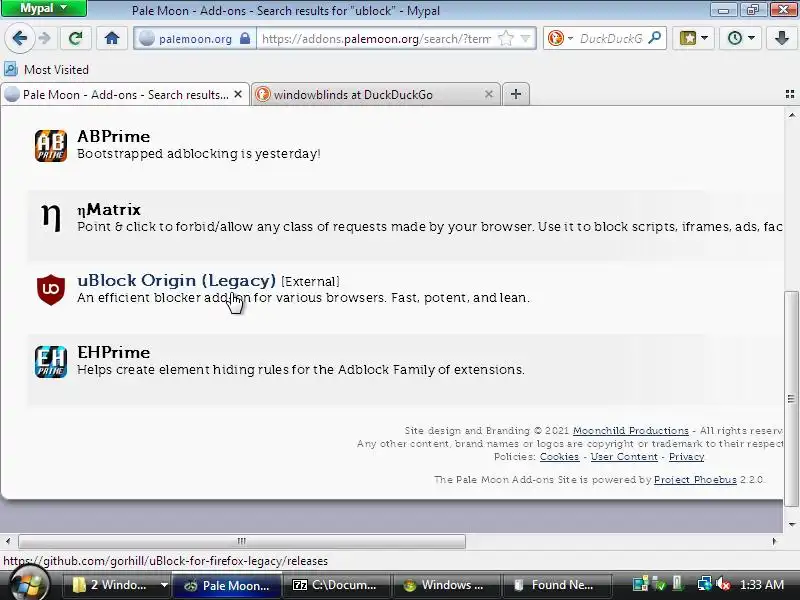This screenshot has height=600, width=800.
Task: Close the windowblinds at DuckDuckGo tab
Action: [489, 94]
